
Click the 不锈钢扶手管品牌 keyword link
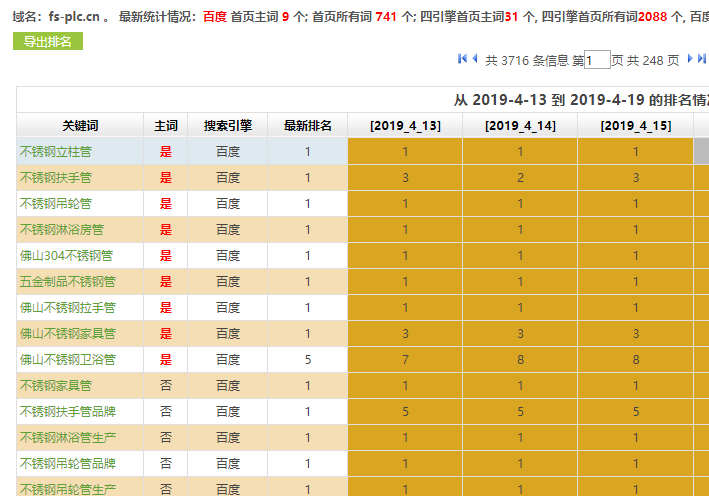click(x=68, y=411)
